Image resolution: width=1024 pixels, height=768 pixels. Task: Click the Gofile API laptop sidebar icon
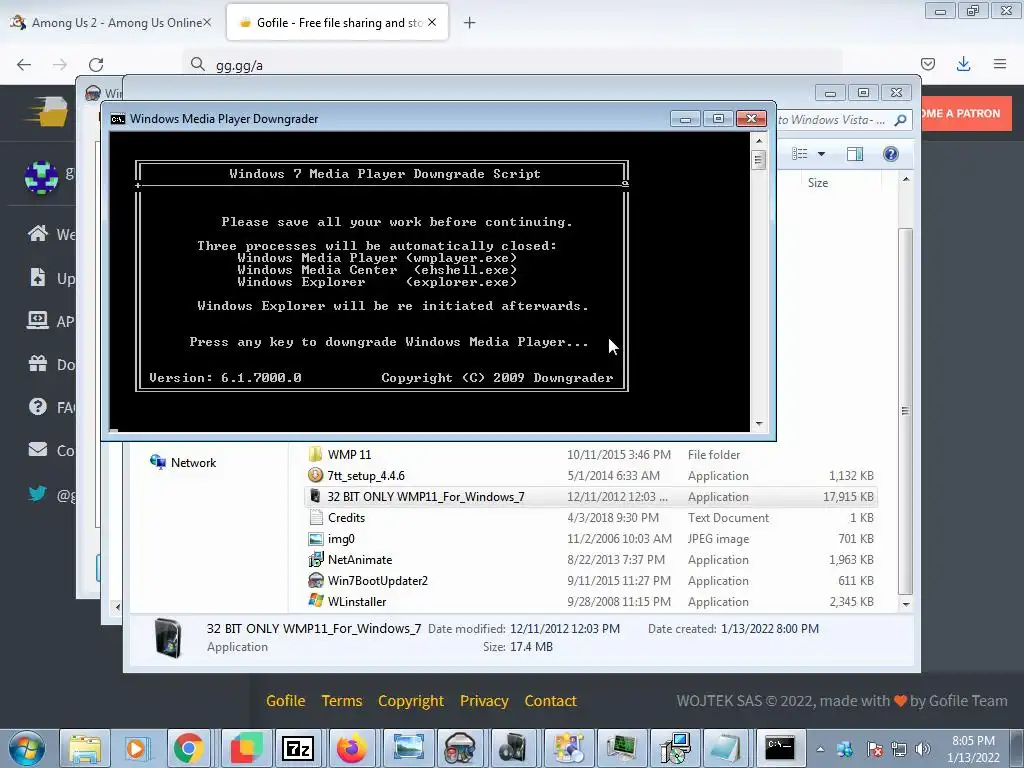pyautogui.click(x=38, y=320)
